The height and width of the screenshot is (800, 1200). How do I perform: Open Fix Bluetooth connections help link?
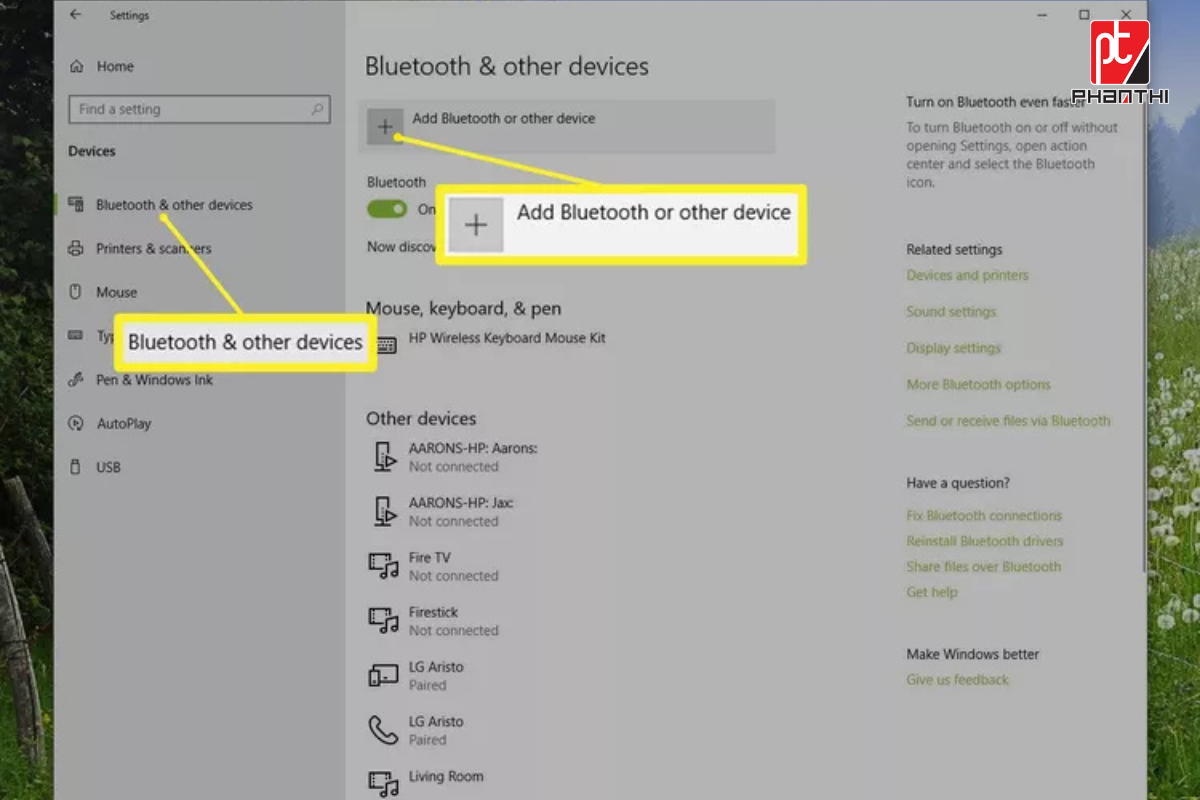[984, 516]
